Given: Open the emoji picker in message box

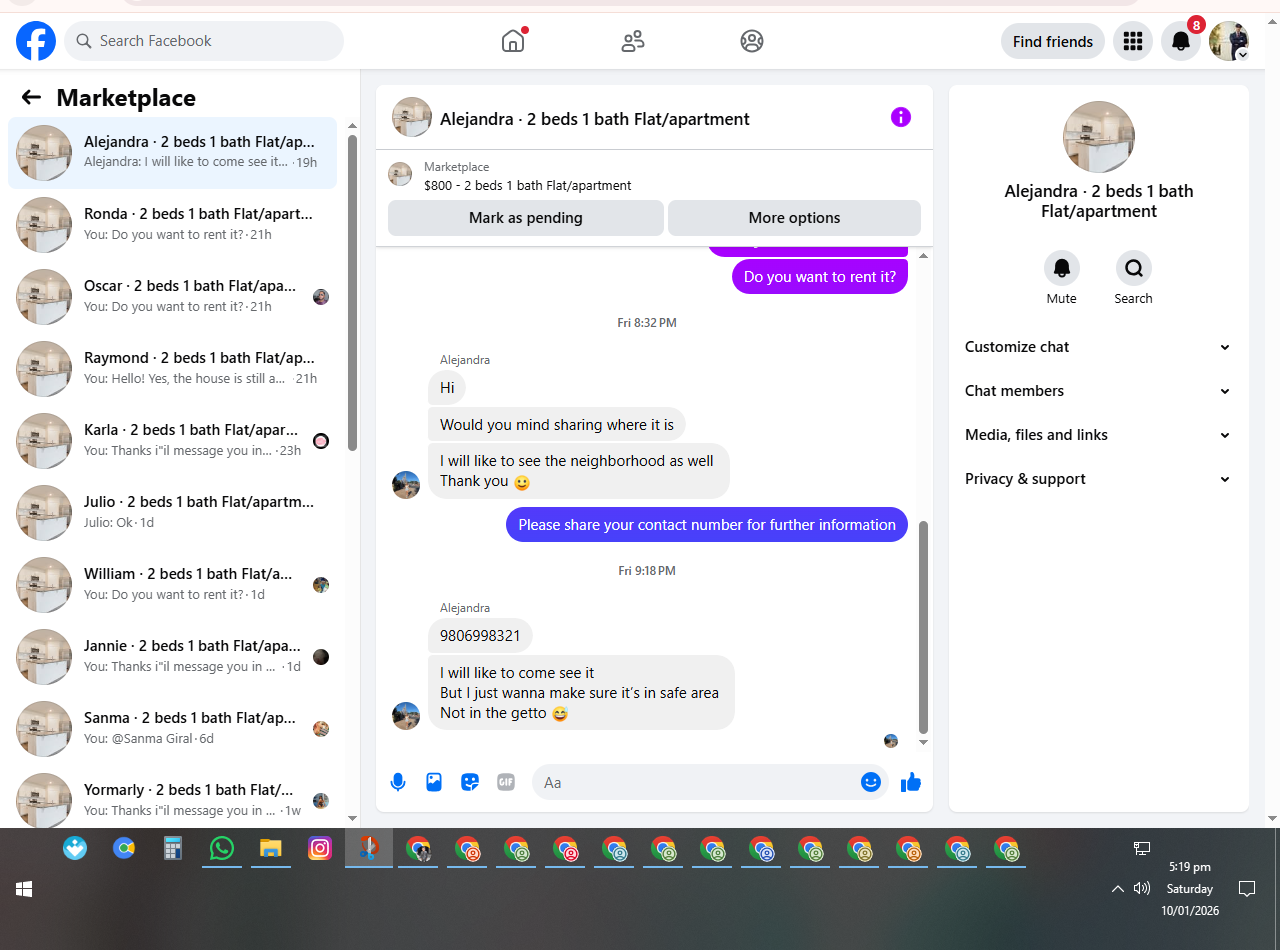Looking at the screenshot, I should click(x=871, y=782).
